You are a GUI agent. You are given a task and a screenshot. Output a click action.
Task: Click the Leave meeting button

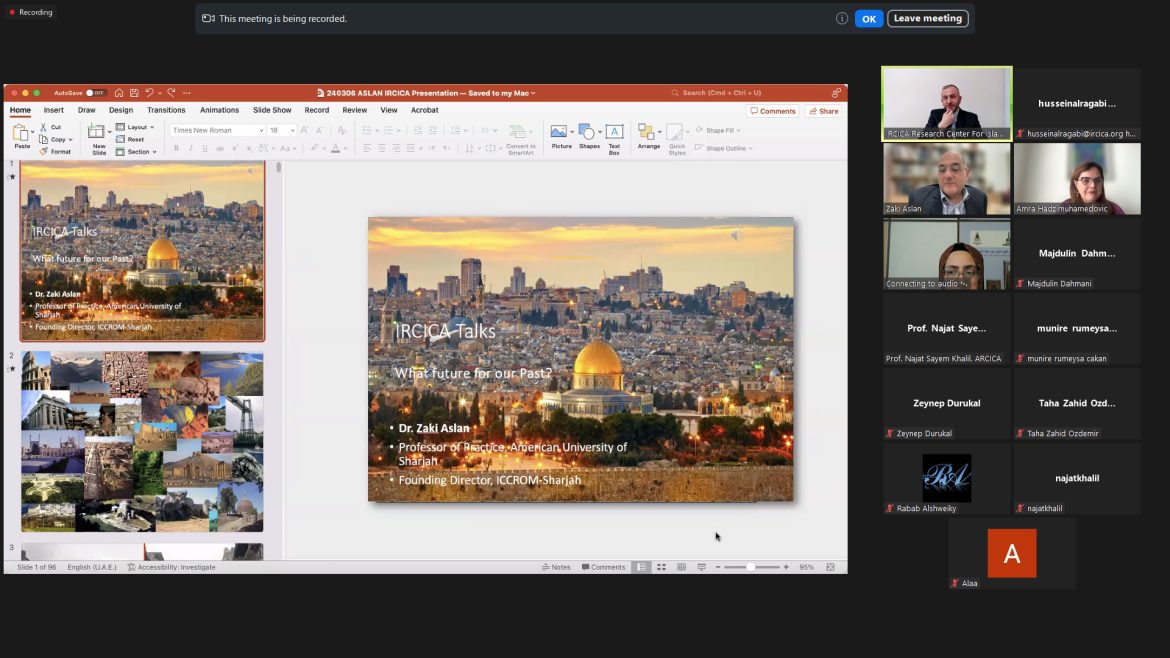point(927,18)
